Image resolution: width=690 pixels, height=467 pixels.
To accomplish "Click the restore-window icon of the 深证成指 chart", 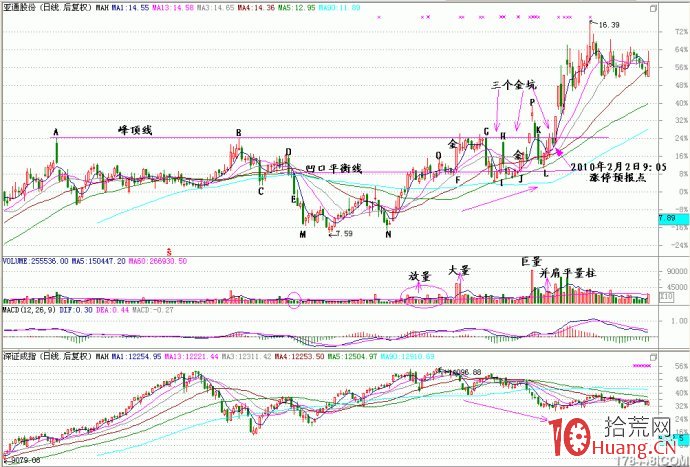I will [x=653, y=357].
